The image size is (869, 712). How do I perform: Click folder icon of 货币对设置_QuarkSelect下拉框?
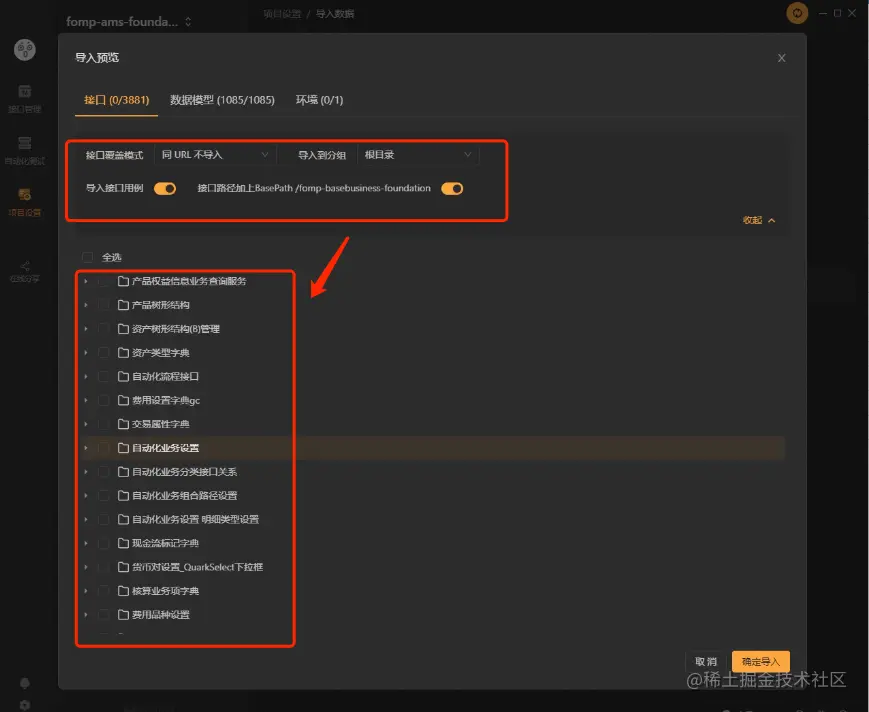(123, 567)
